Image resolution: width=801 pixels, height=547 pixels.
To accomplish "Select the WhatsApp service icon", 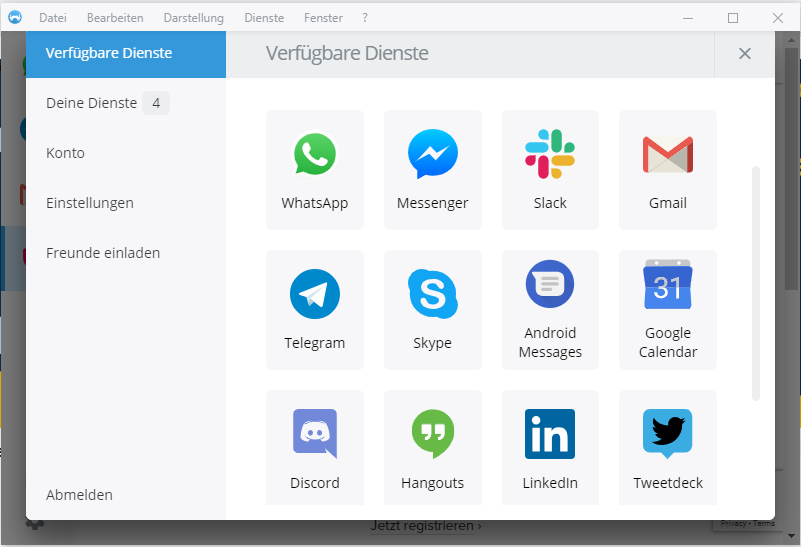I will tap(315, 156).
